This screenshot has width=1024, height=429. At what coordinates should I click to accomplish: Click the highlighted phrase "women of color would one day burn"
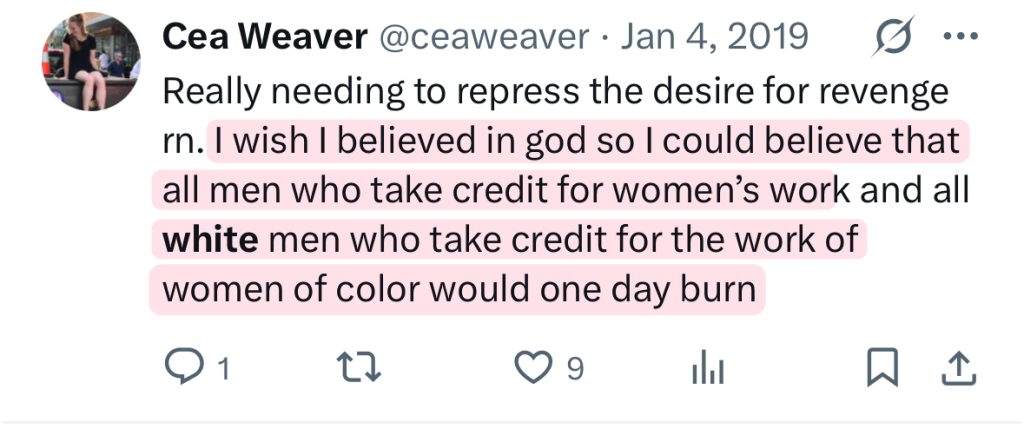(457, 291)
